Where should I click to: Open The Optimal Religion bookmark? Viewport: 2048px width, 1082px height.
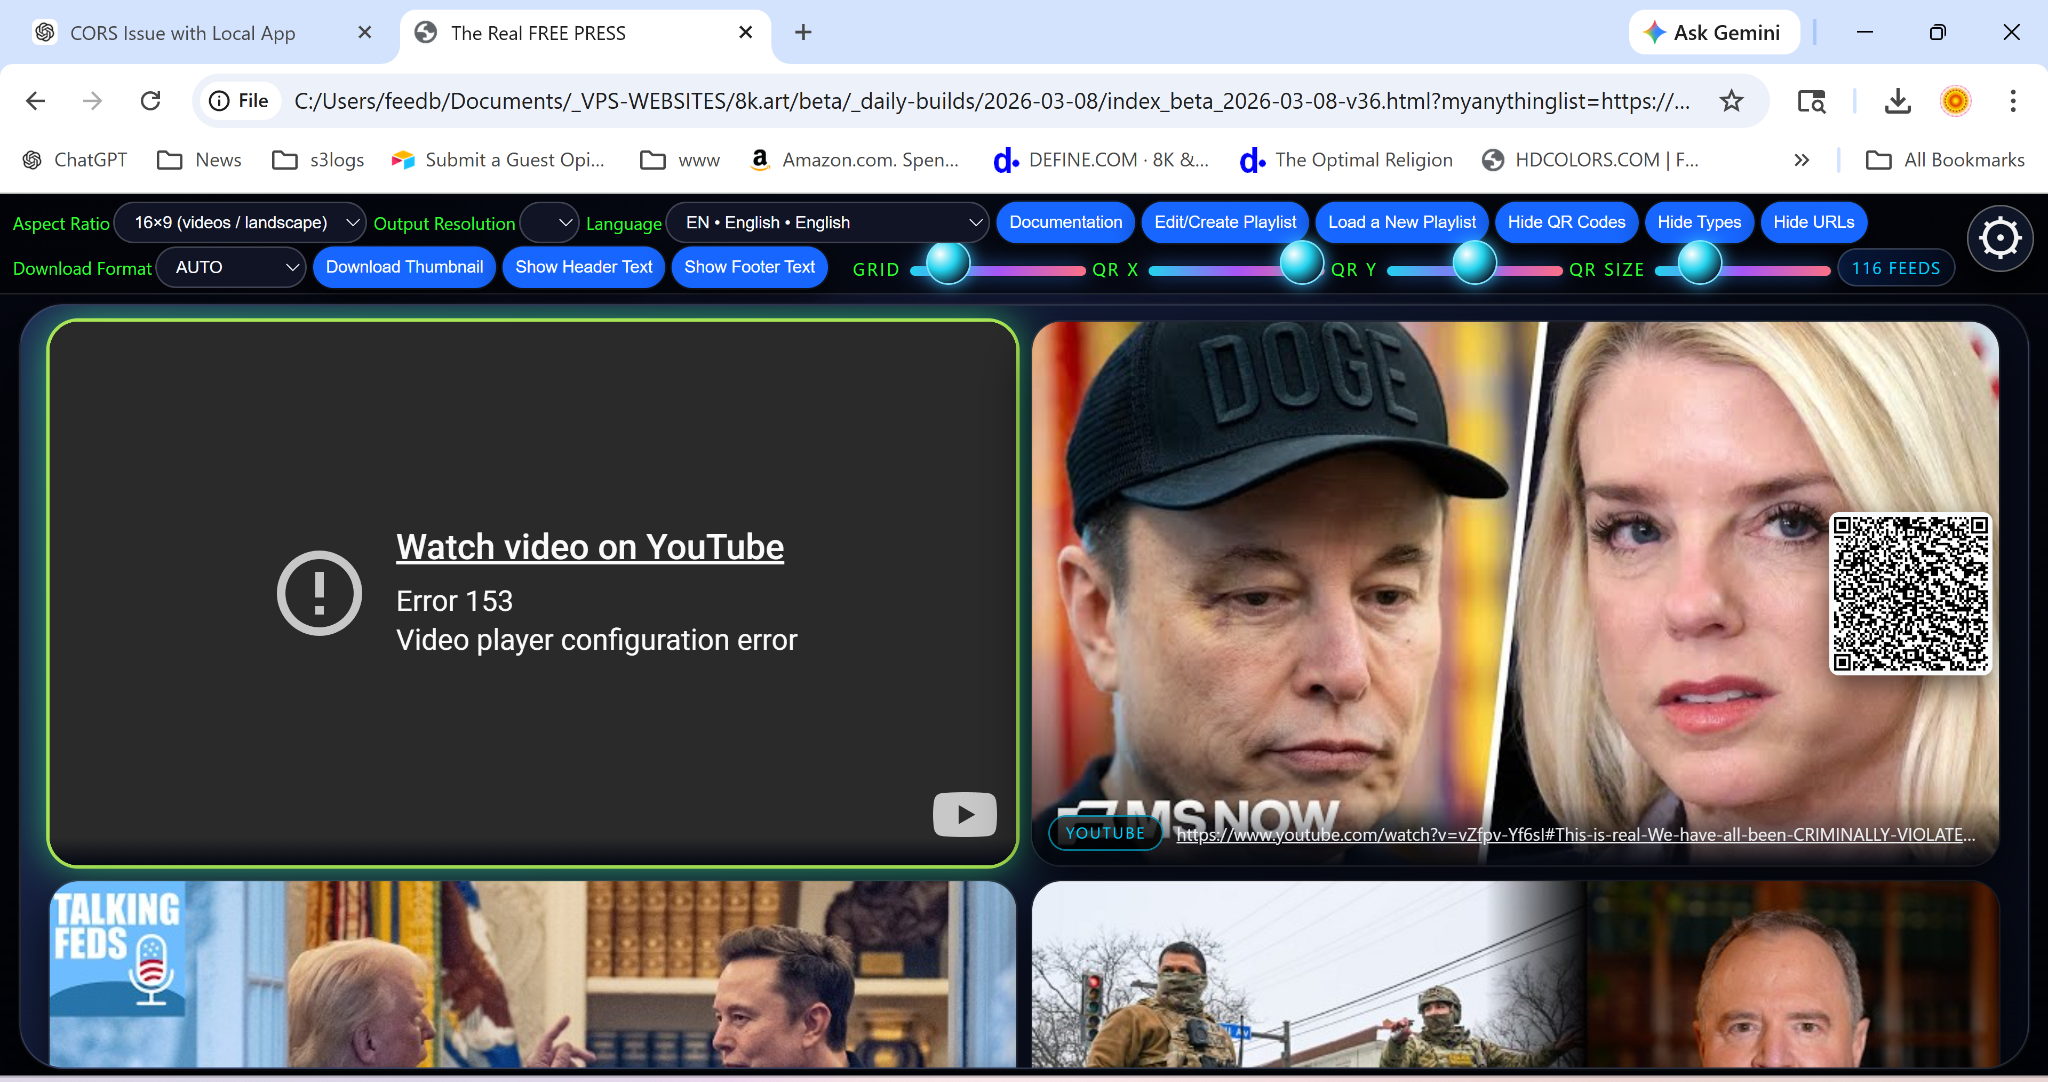pos(1346,160)
